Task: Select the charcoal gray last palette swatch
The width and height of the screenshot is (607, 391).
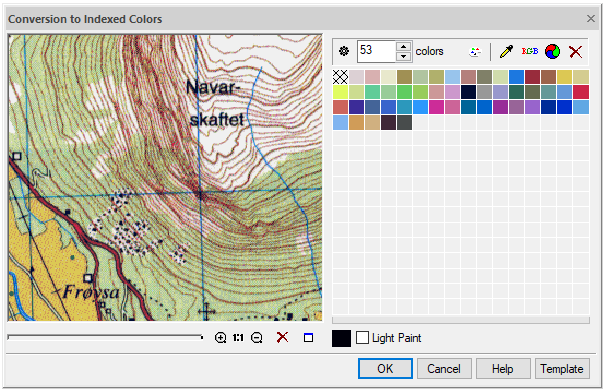Action: [x=404, y=122]
